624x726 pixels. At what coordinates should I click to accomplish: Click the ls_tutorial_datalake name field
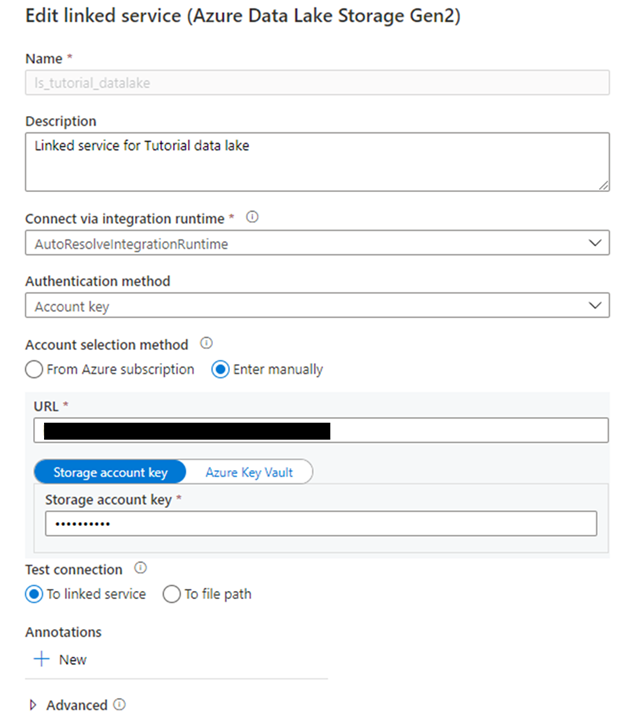click(x=317, y=82)
